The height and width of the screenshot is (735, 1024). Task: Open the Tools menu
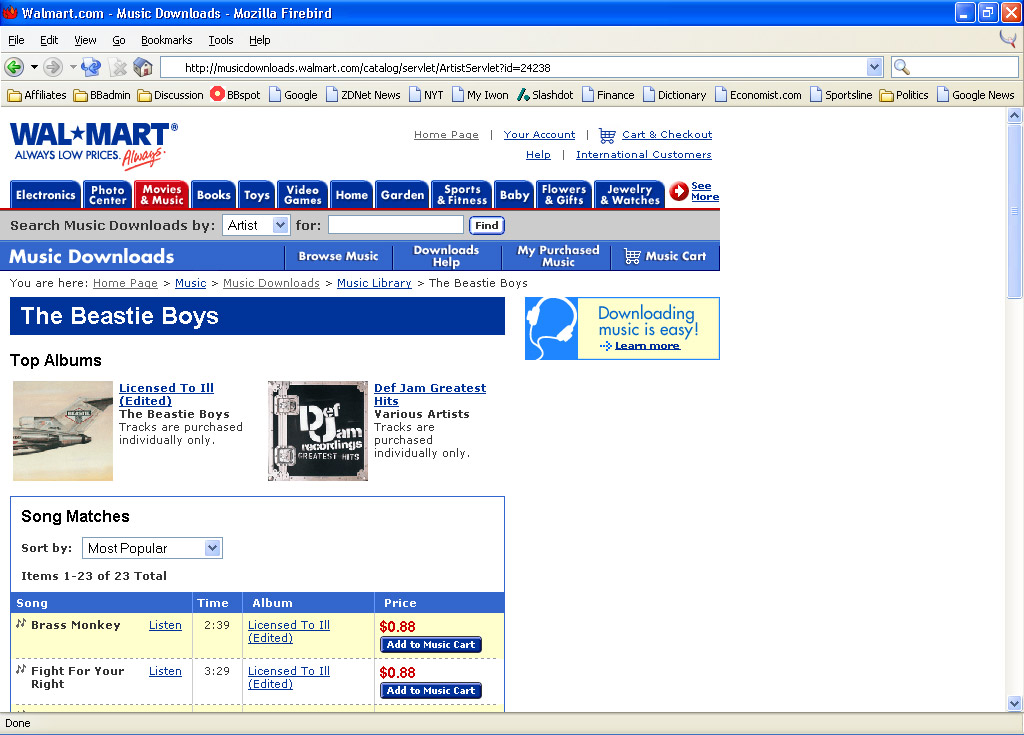pos(221,40)
